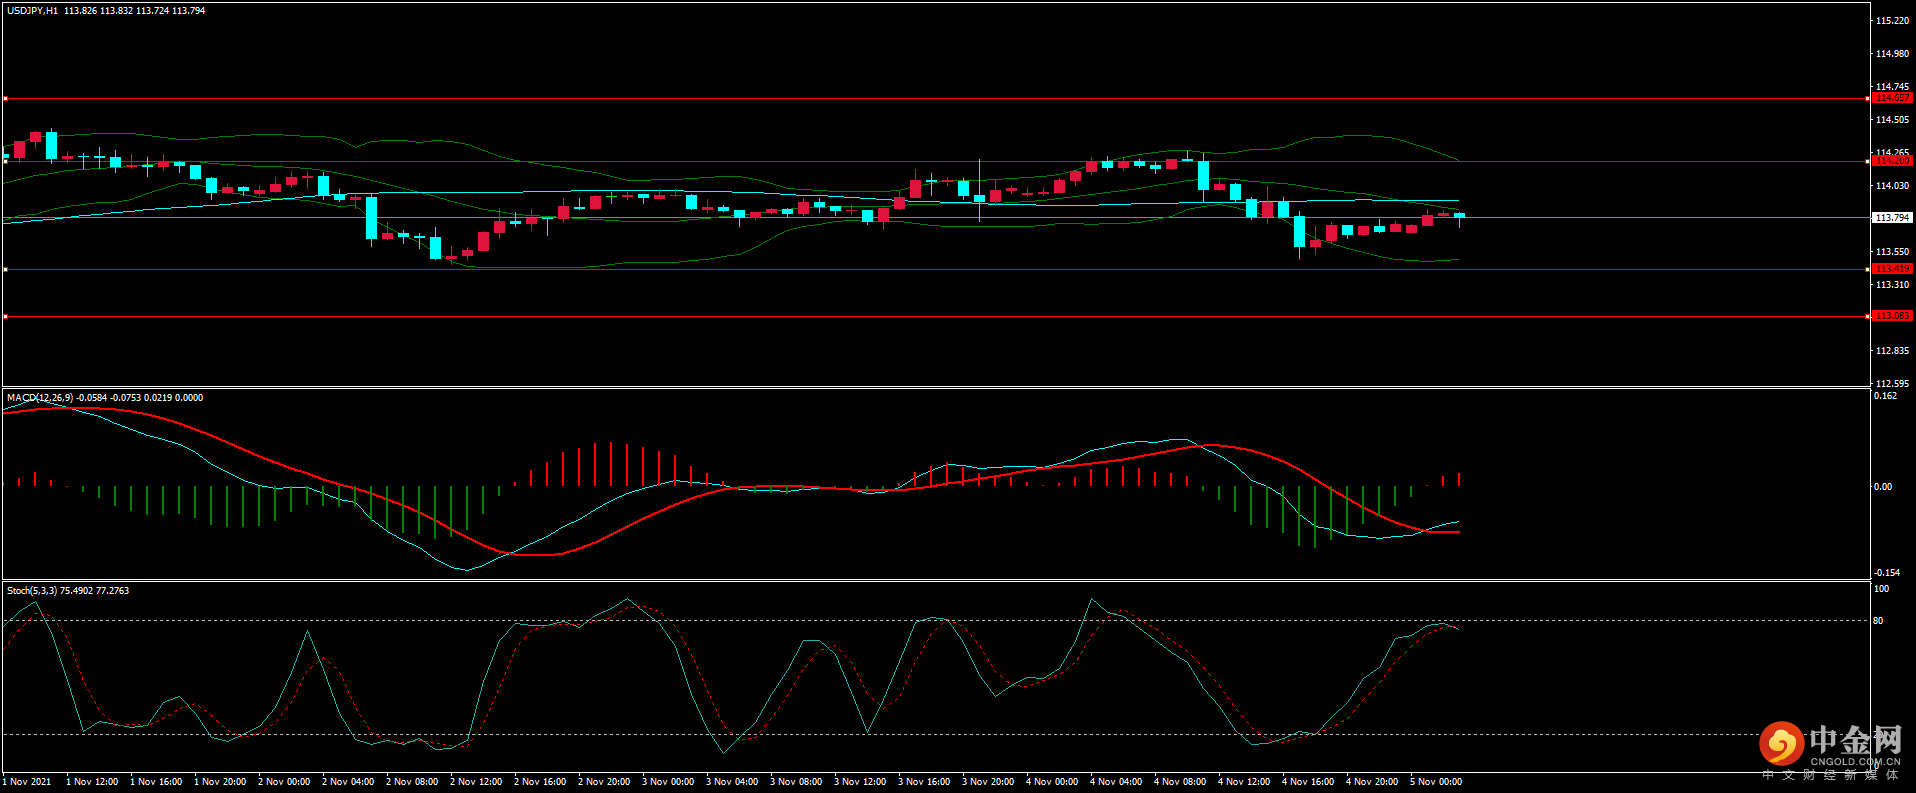Click the Stochastic 80 level scale label
Viewport: 1916px width, 793px height.
[x=1878, y=621]
